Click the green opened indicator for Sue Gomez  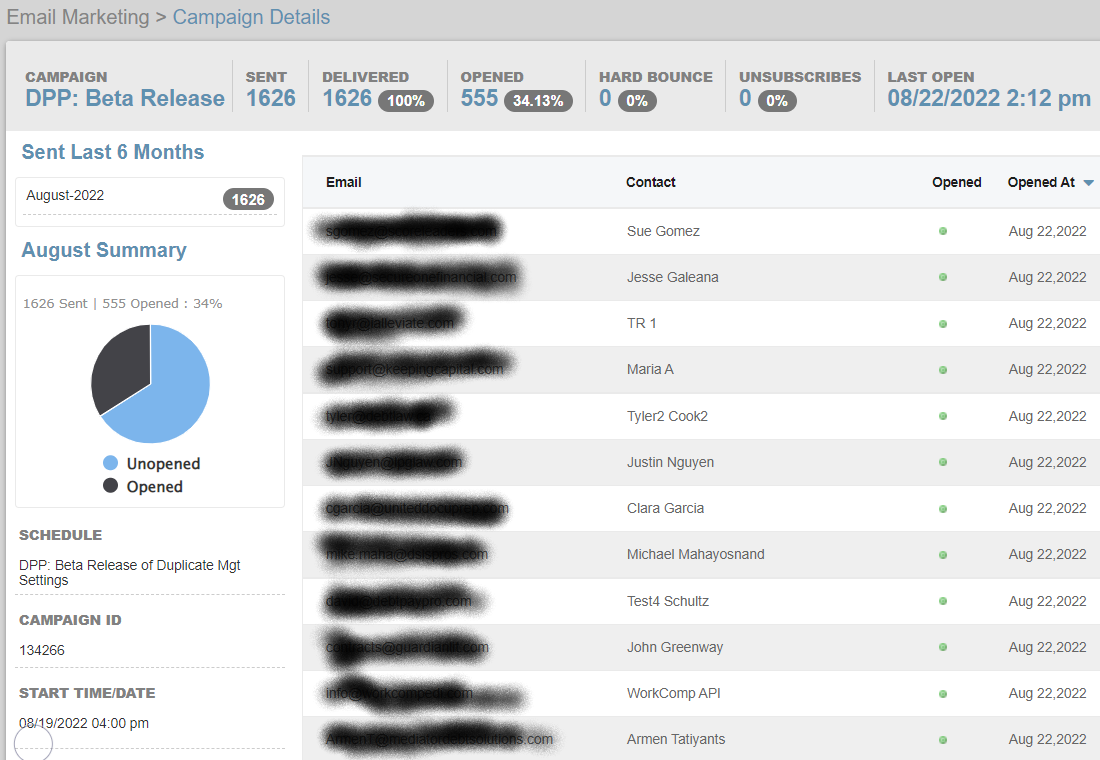coord(942,231)
